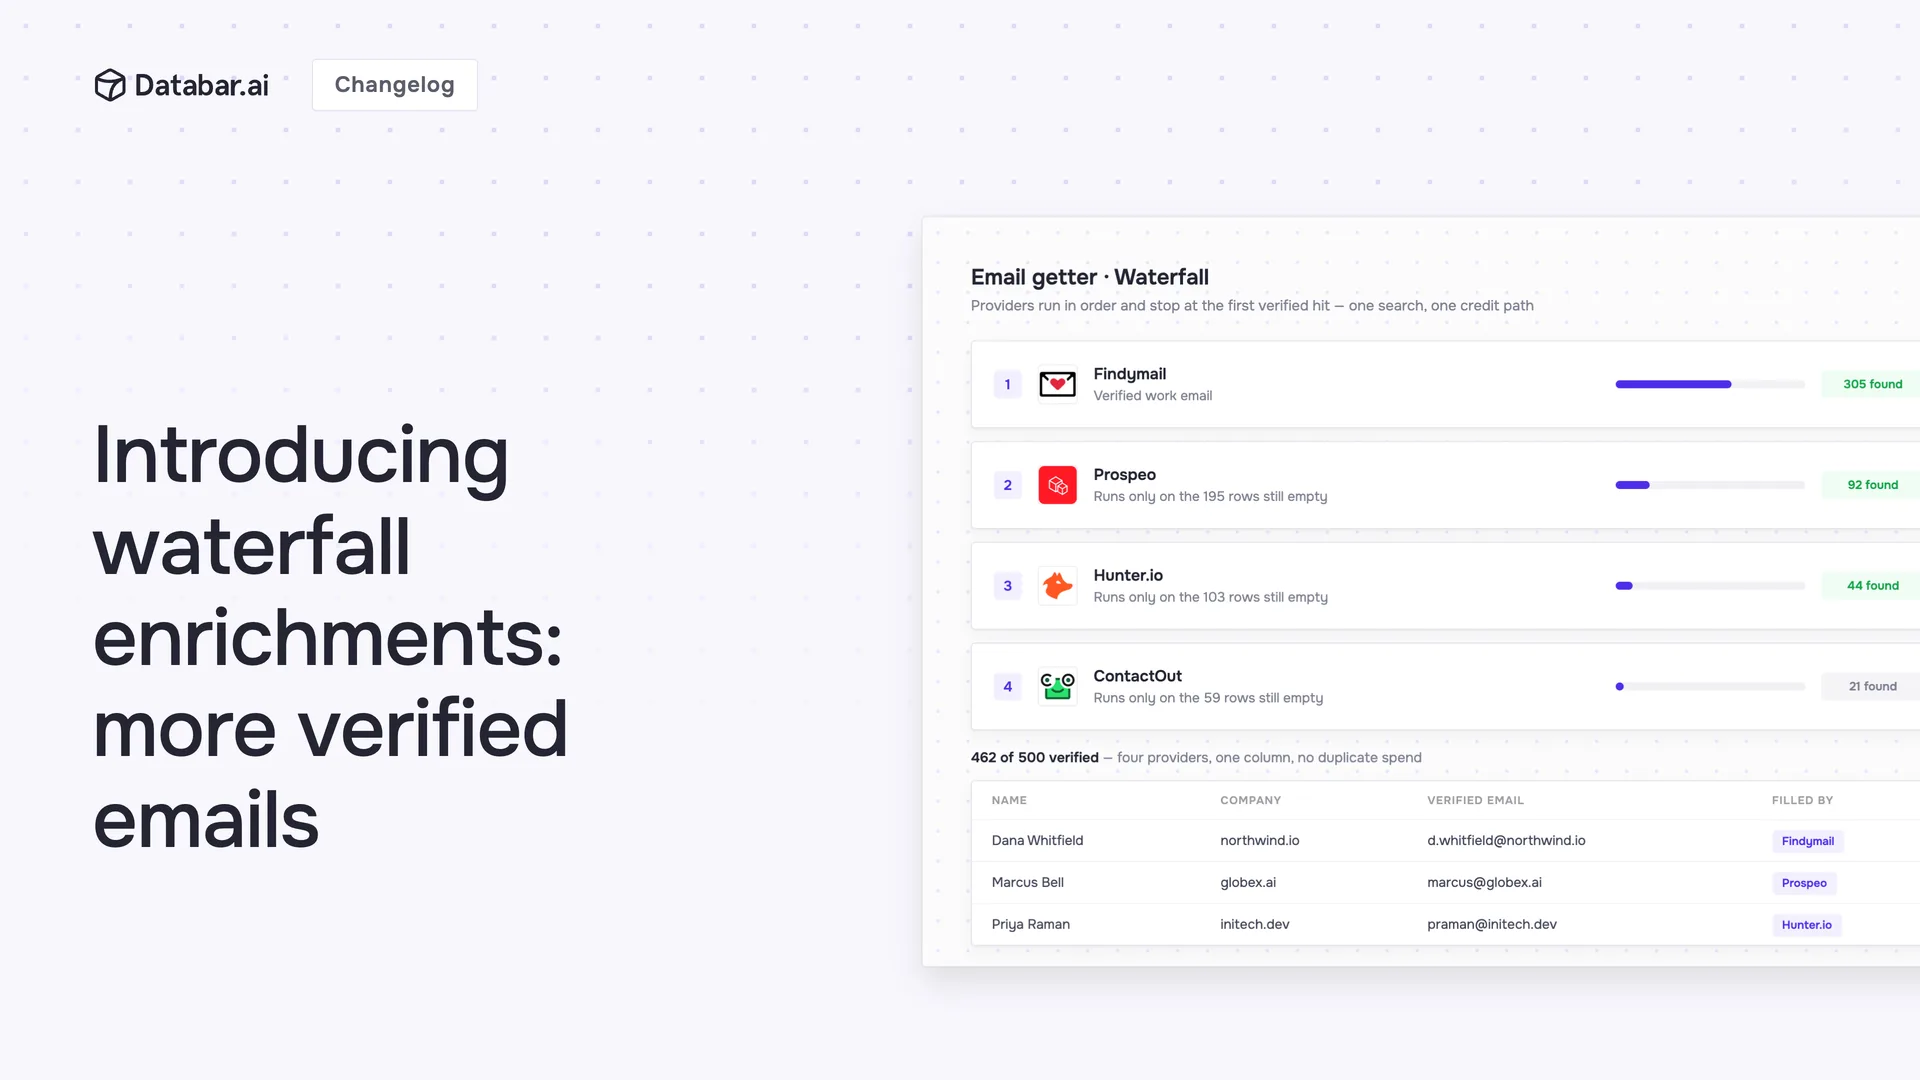The image size is (1920, 1080).
Task: Click the initech.dev company cell
Action: (1254, 924)
